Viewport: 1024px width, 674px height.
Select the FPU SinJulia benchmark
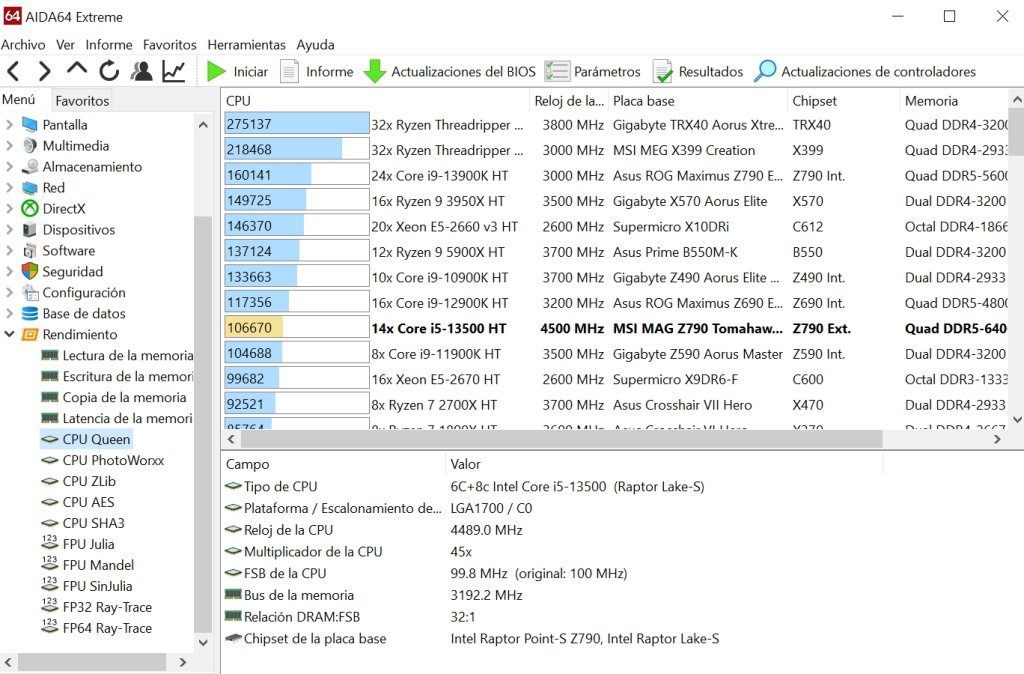pyautogui.click(x=97, y=586)
